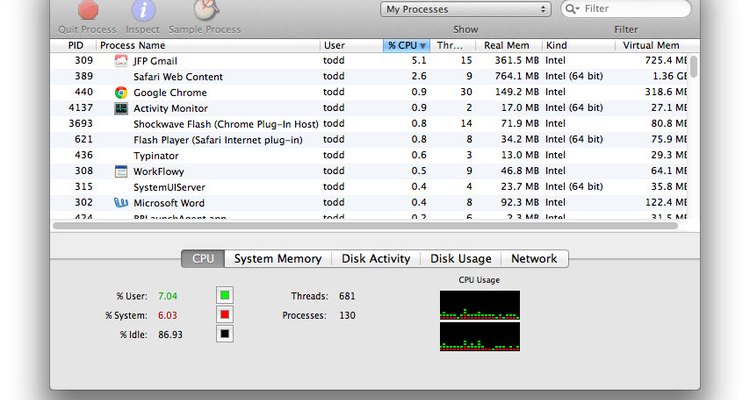
Task: Click PID 309 in the list
Action: (84, 61)
